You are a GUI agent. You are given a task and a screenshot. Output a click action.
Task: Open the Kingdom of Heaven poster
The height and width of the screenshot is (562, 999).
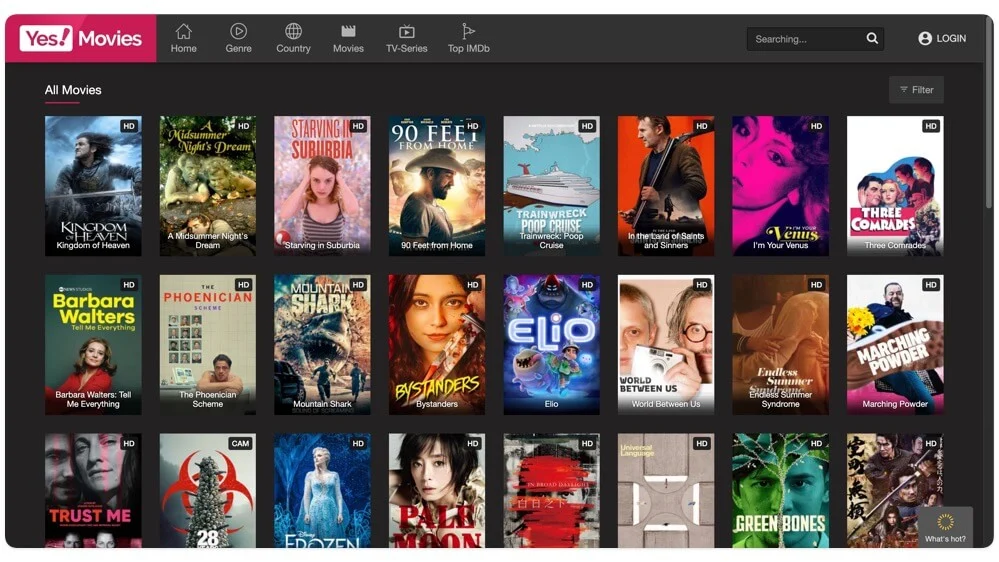click(x=93, y=186)
